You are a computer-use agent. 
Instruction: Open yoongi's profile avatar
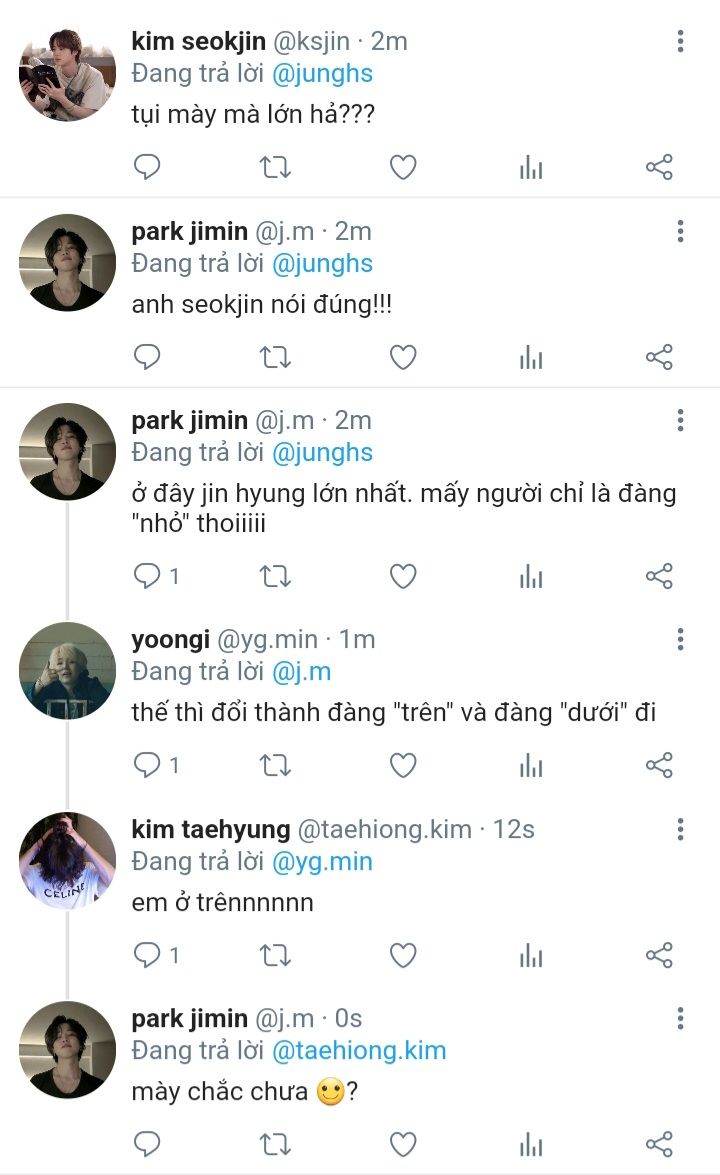pyautogui.click(x=67, y=670)
